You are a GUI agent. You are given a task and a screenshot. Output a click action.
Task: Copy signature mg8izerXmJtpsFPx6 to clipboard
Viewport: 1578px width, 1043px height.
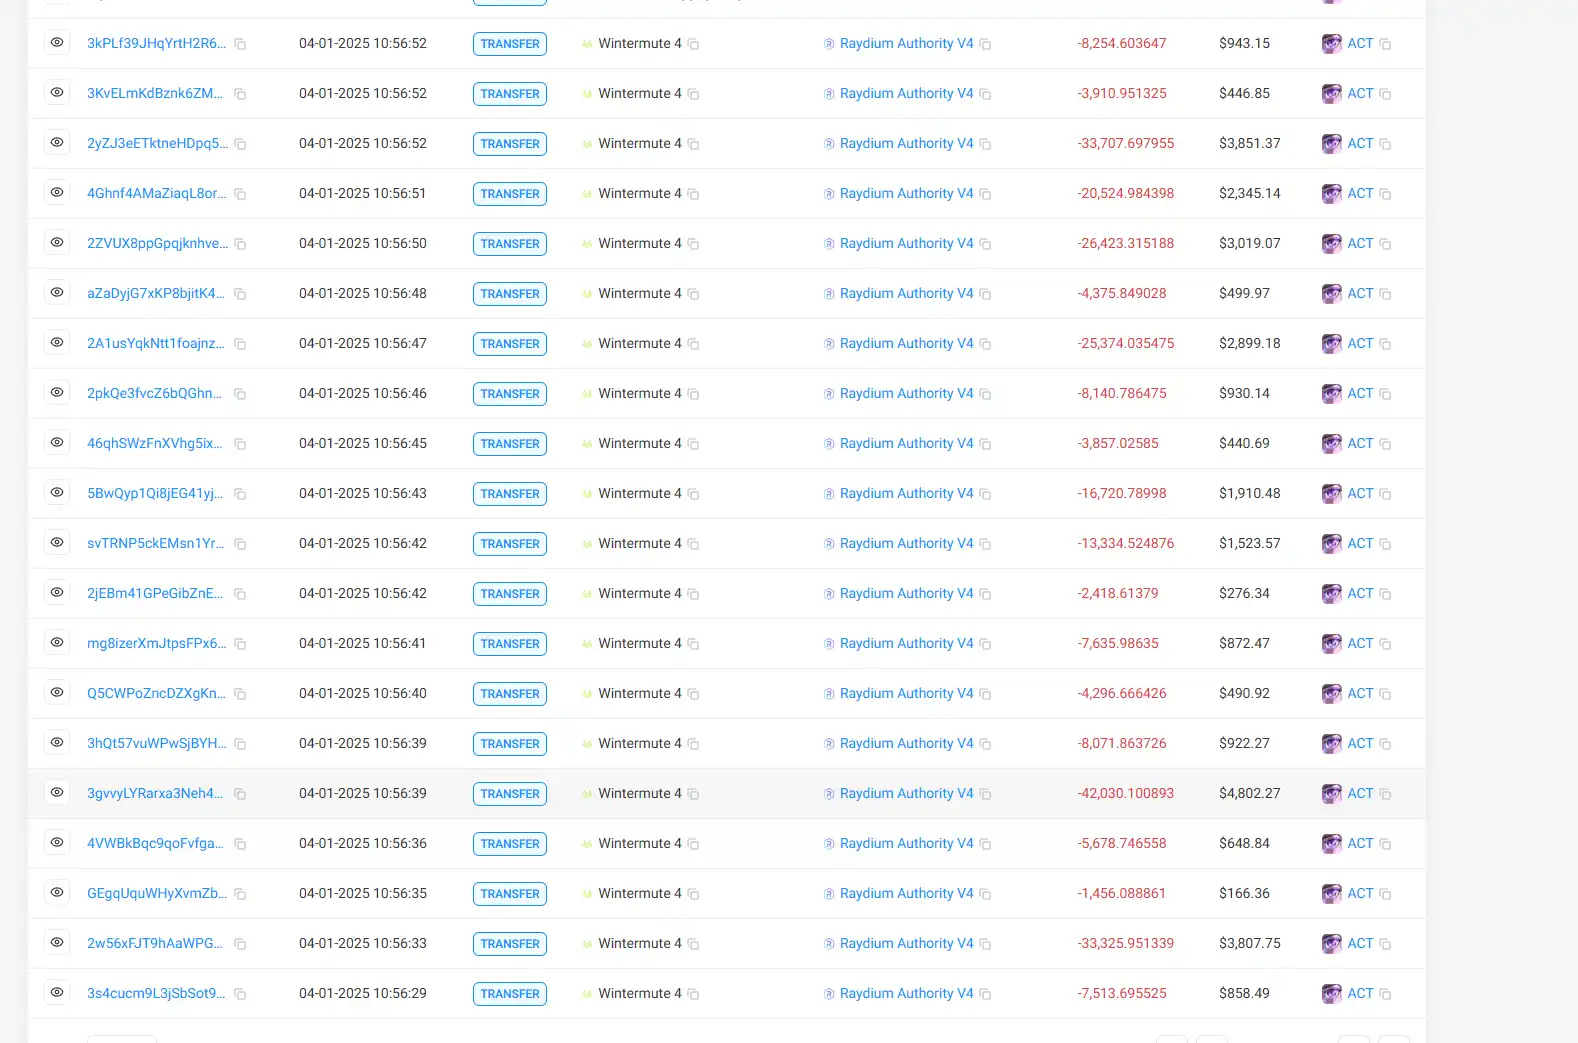240,644
